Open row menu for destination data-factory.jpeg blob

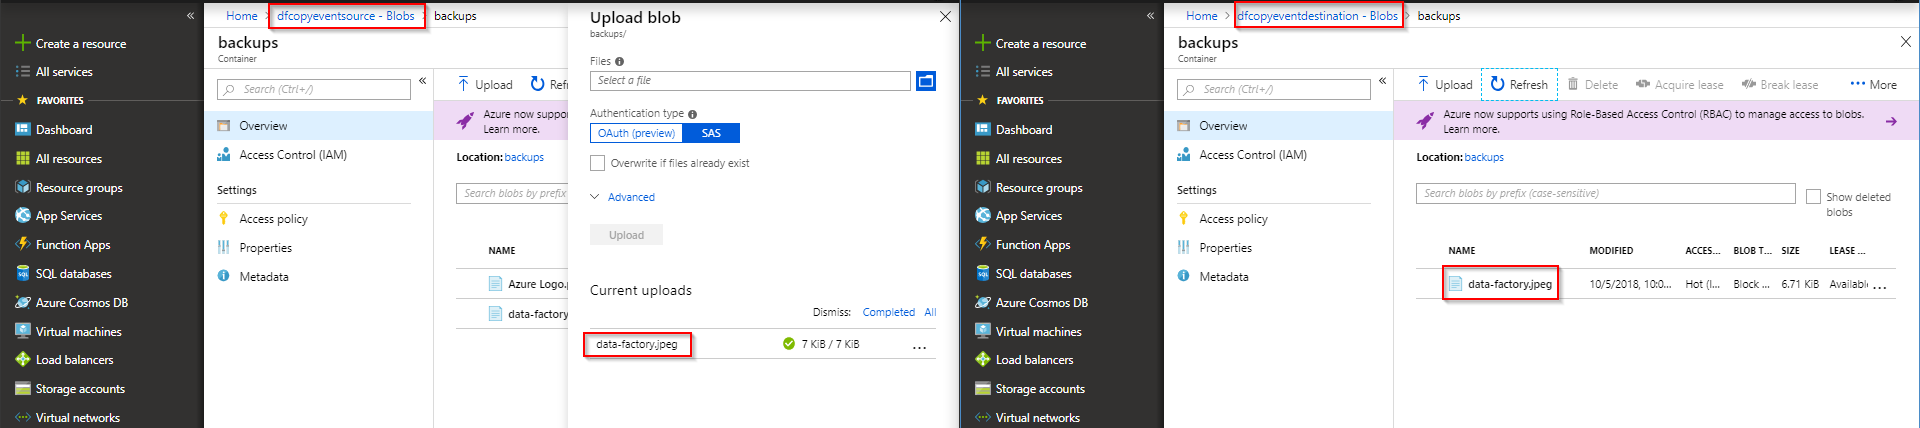1880,286
